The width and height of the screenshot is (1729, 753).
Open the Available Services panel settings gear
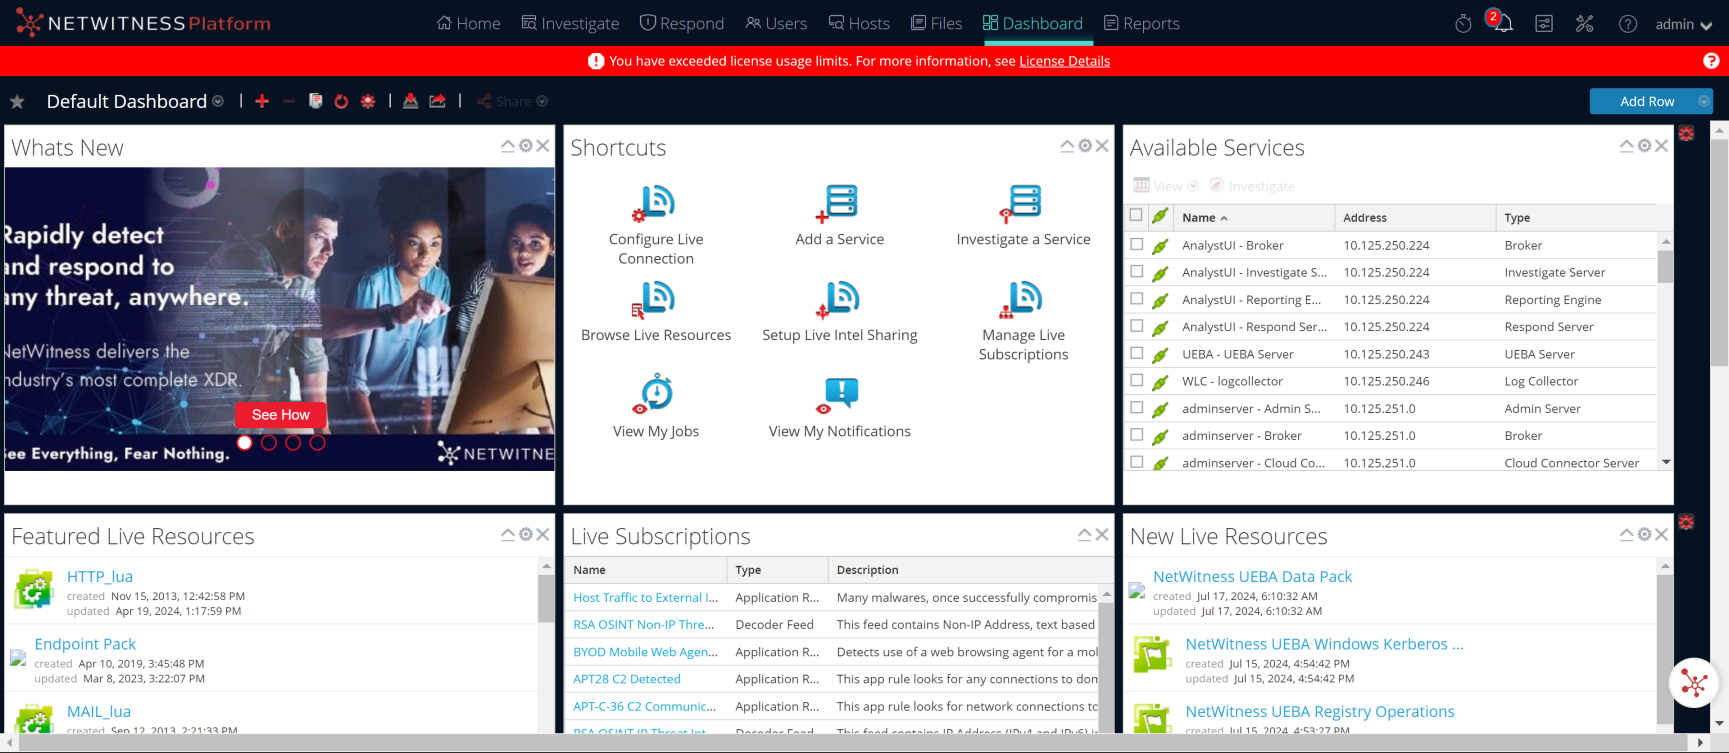1644,146
